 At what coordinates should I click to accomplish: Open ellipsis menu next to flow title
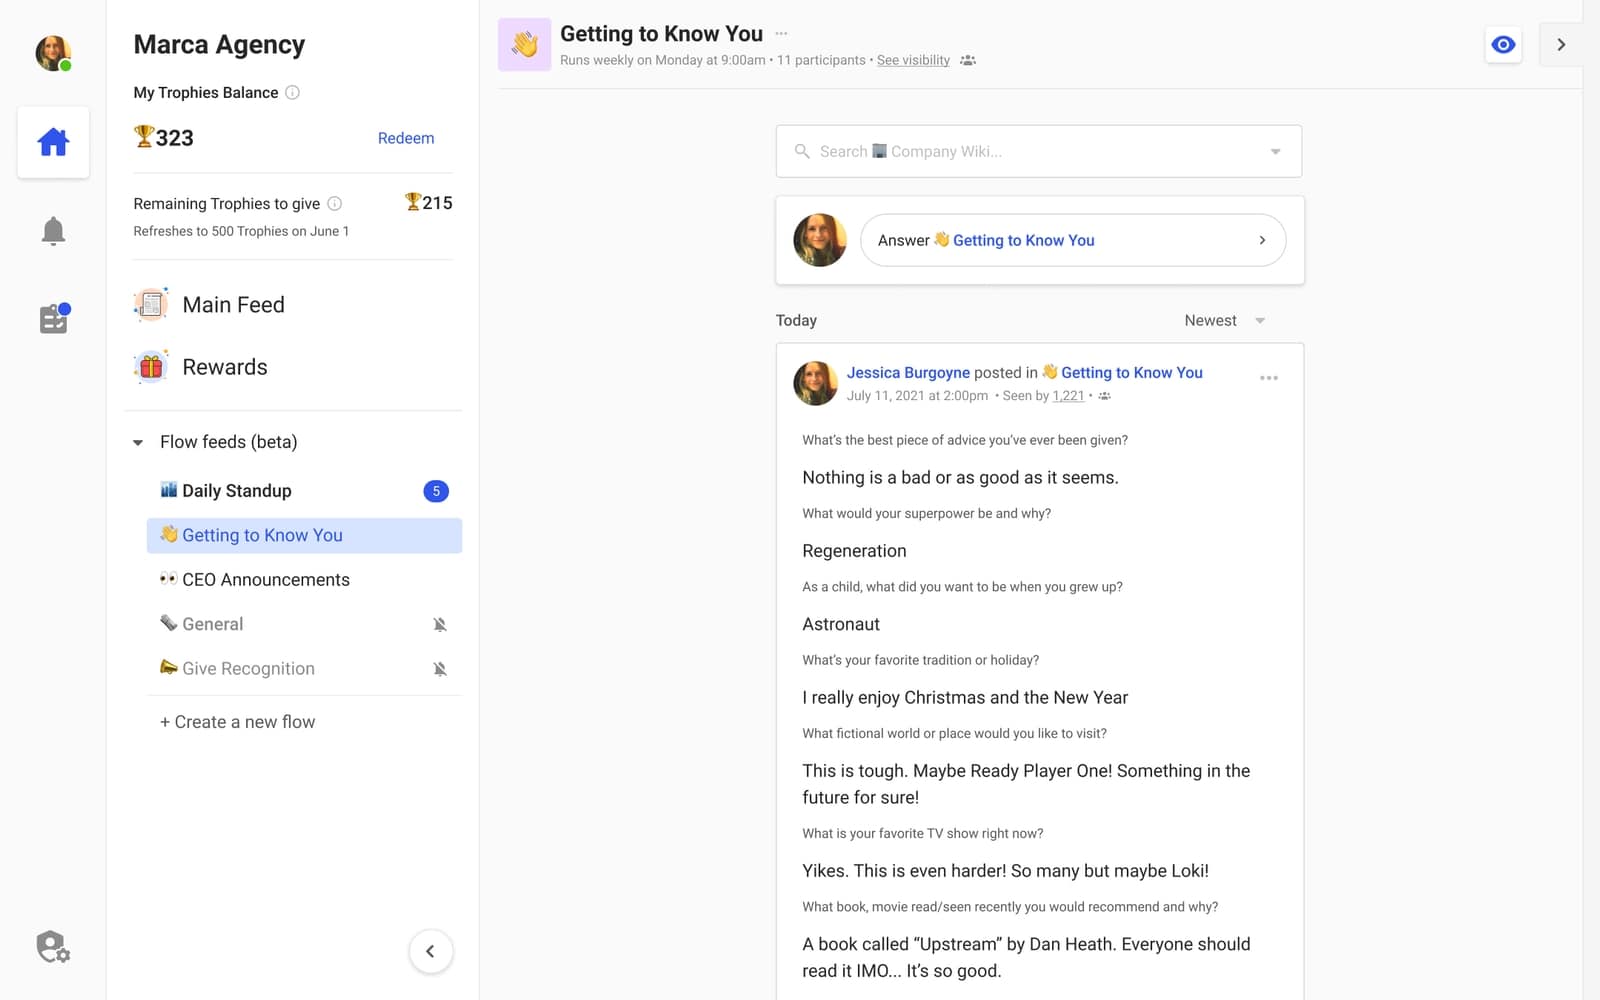pos(781,33)
